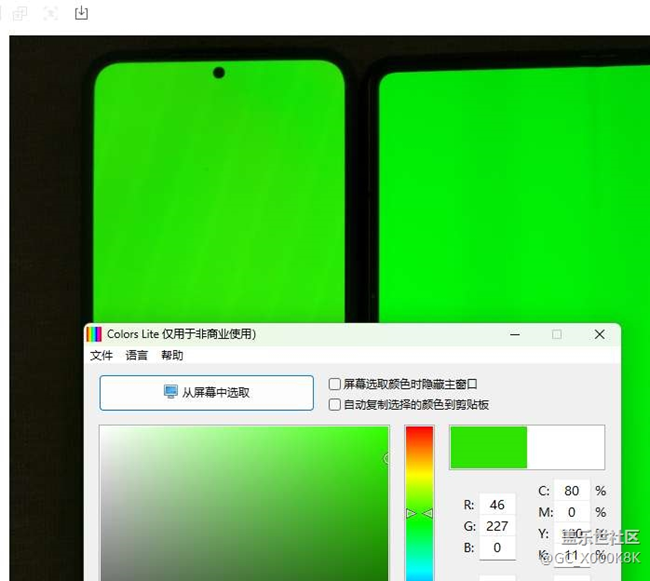Viewport: 650px width, 581px height.
Task: Enable 自动复制选择的颜色到剪贴板 checkbox
Action: [335, 405]
